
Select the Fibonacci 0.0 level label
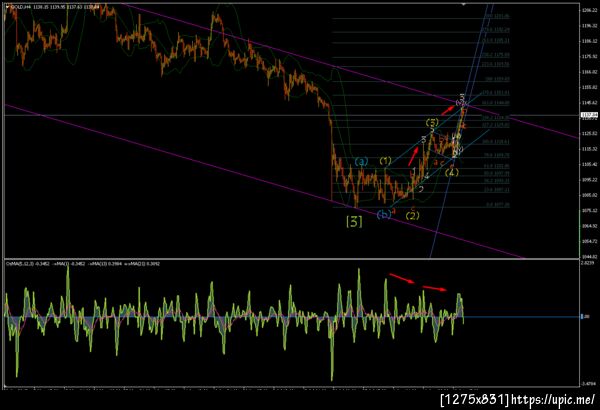[x=498, y=205]
